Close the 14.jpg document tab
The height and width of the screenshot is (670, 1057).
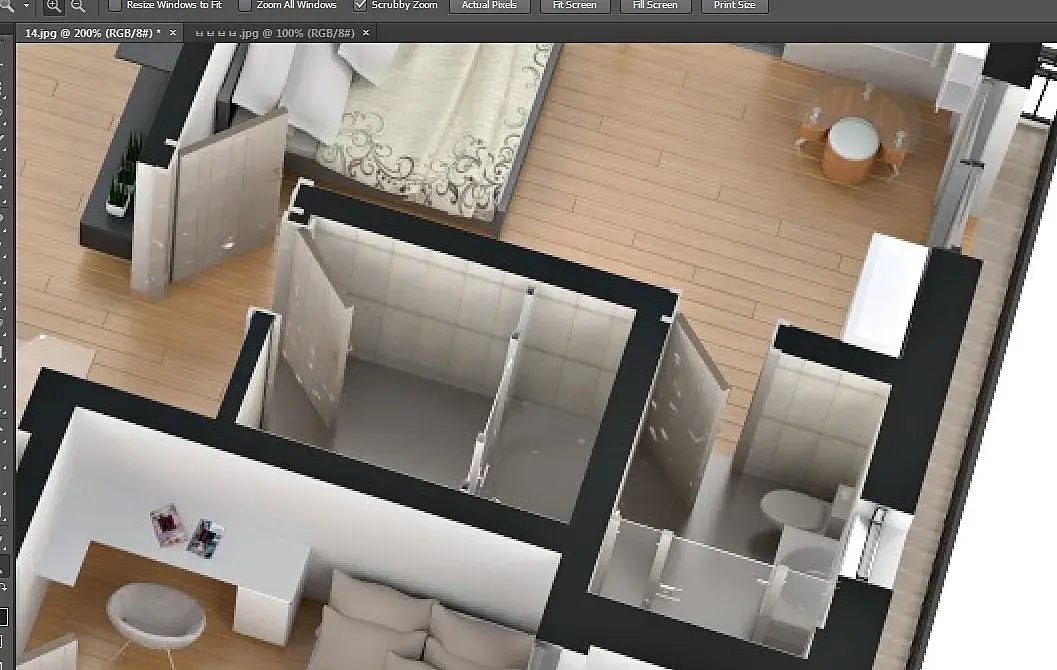click(173, 32)
